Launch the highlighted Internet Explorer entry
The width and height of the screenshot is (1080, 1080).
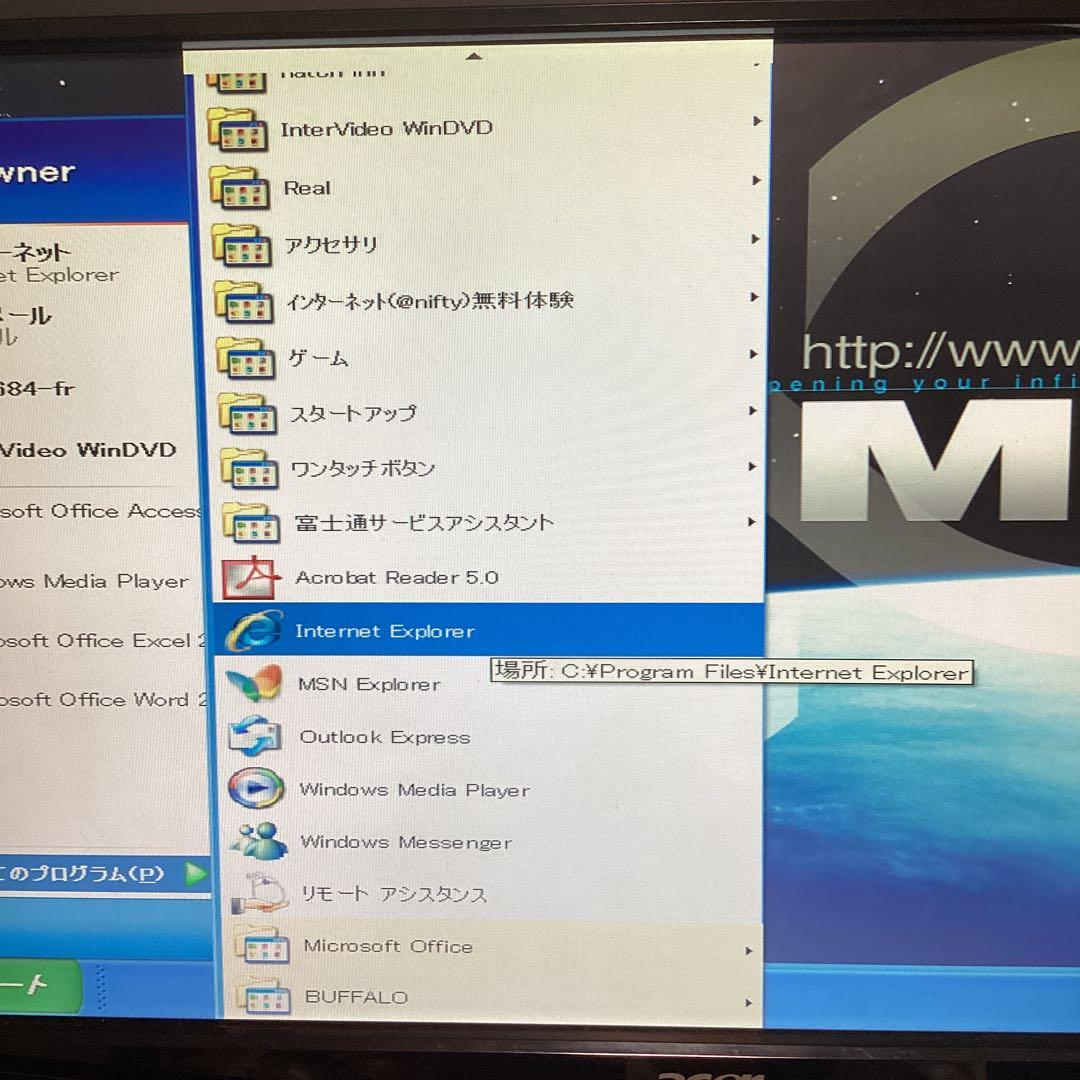pos(384,631)
